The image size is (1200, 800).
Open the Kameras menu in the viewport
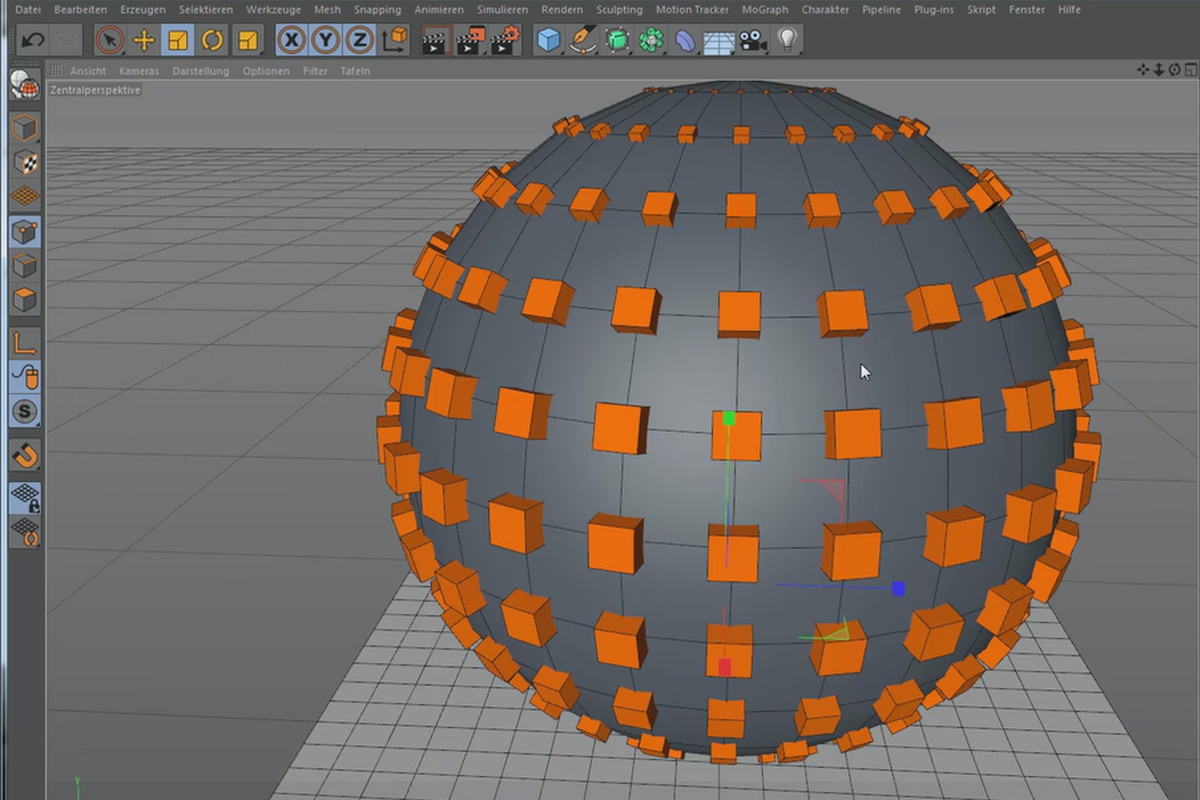(139, 71)
